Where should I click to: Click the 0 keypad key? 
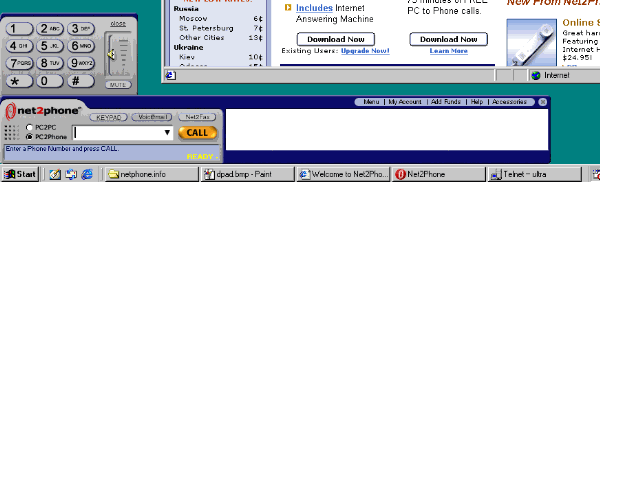(x=50, y=81)
